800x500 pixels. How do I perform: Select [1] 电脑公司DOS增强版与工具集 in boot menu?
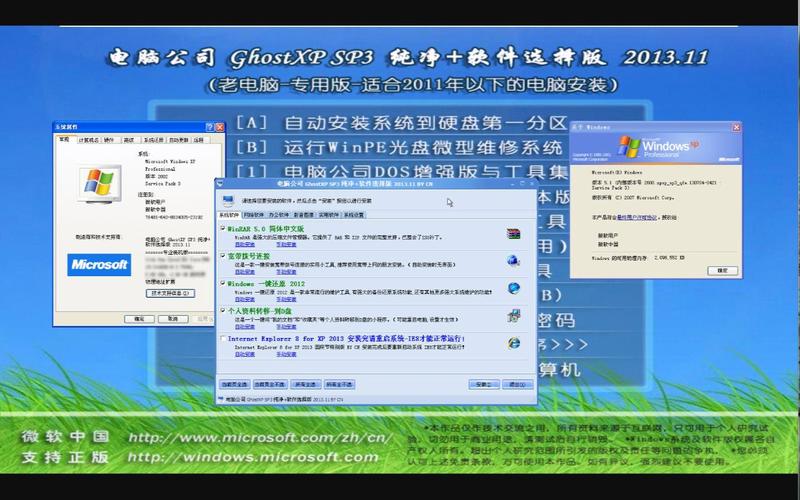(x=402, y=171)
